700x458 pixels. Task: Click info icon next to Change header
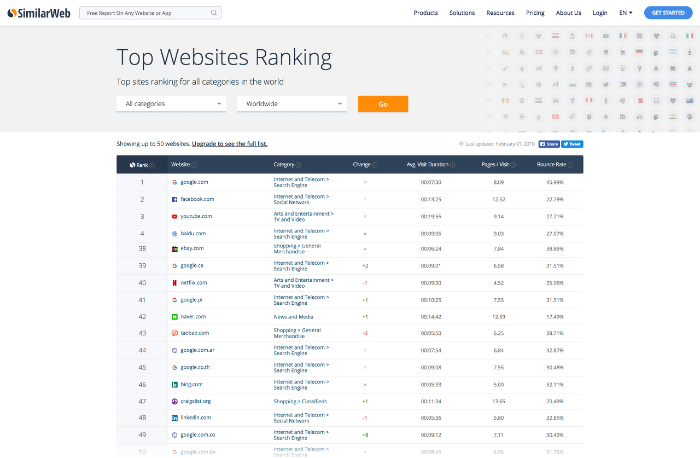tap(375, 165)
